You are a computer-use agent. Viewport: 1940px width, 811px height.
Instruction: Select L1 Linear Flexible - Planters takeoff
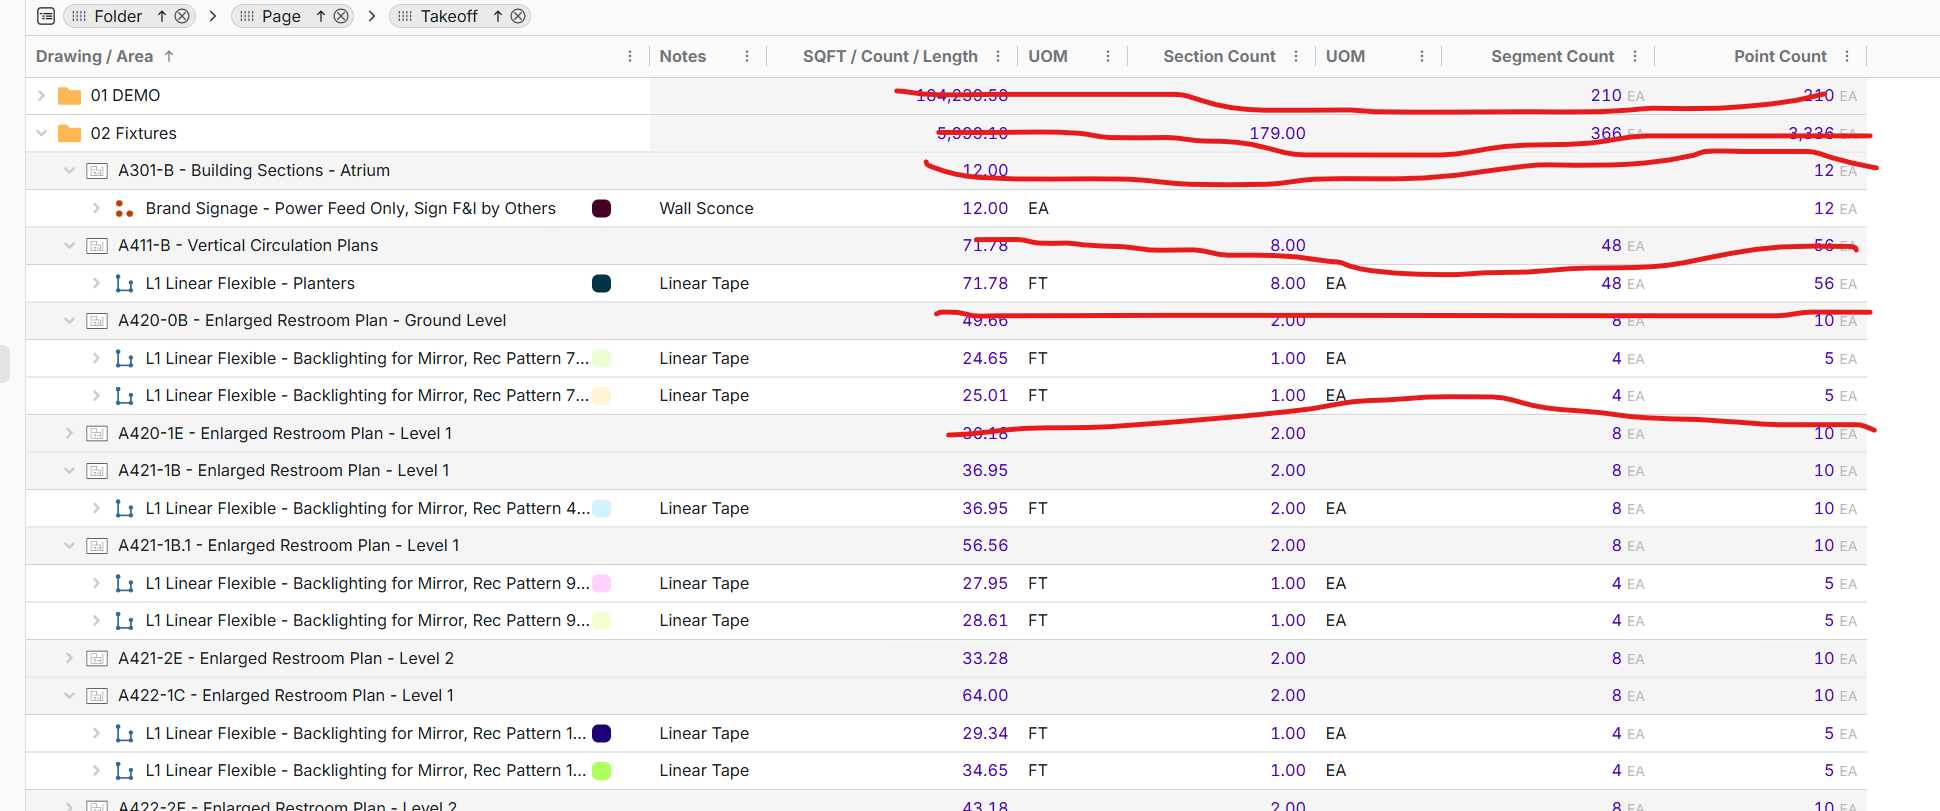pos(249,284)
